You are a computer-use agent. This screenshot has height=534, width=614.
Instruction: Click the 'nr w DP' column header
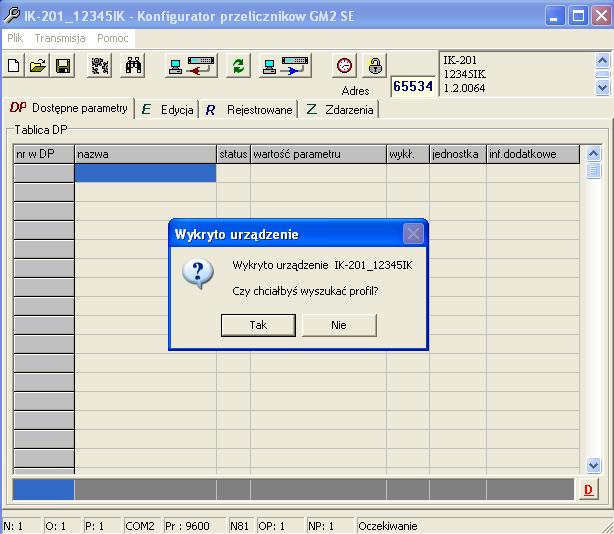click(44, 154)
